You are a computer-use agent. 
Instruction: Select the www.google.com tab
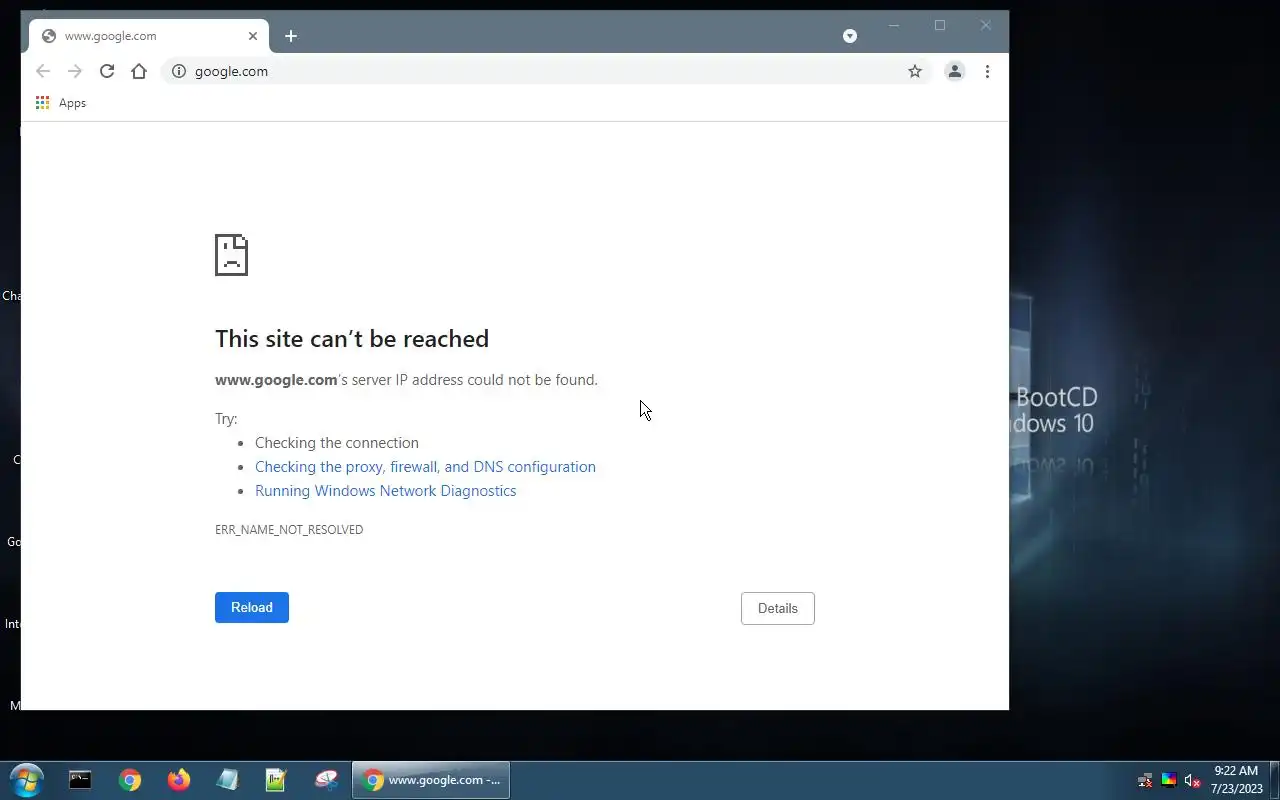coord(149,36)
